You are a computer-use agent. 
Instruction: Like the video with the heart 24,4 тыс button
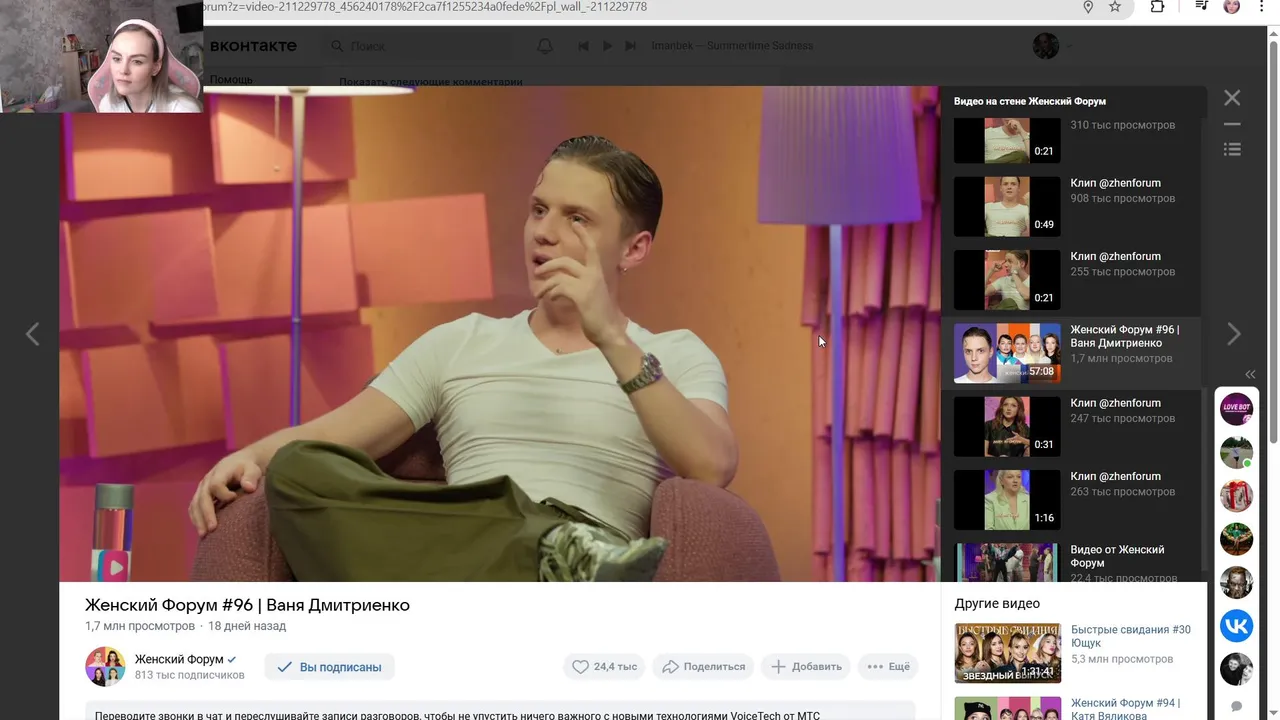pos(605,667)
